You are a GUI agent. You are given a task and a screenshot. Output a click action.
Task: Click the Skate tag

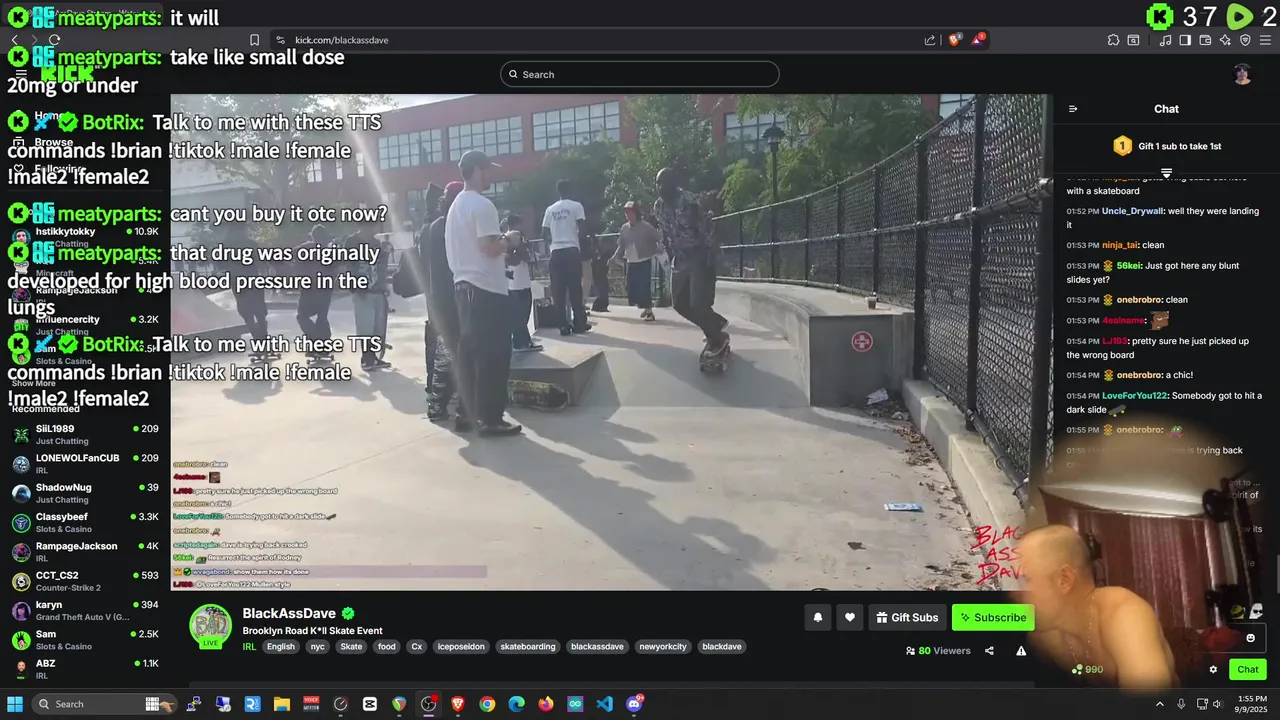click(x=351, y=647)
